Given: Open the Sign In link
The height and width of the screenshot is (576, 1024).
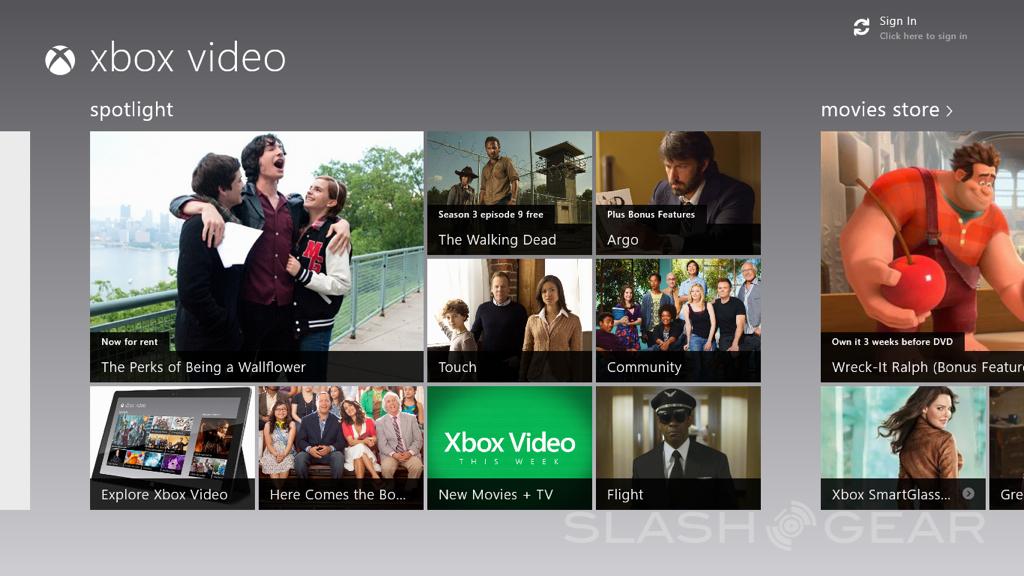Looking at the screenshot, I should (897, 21).
